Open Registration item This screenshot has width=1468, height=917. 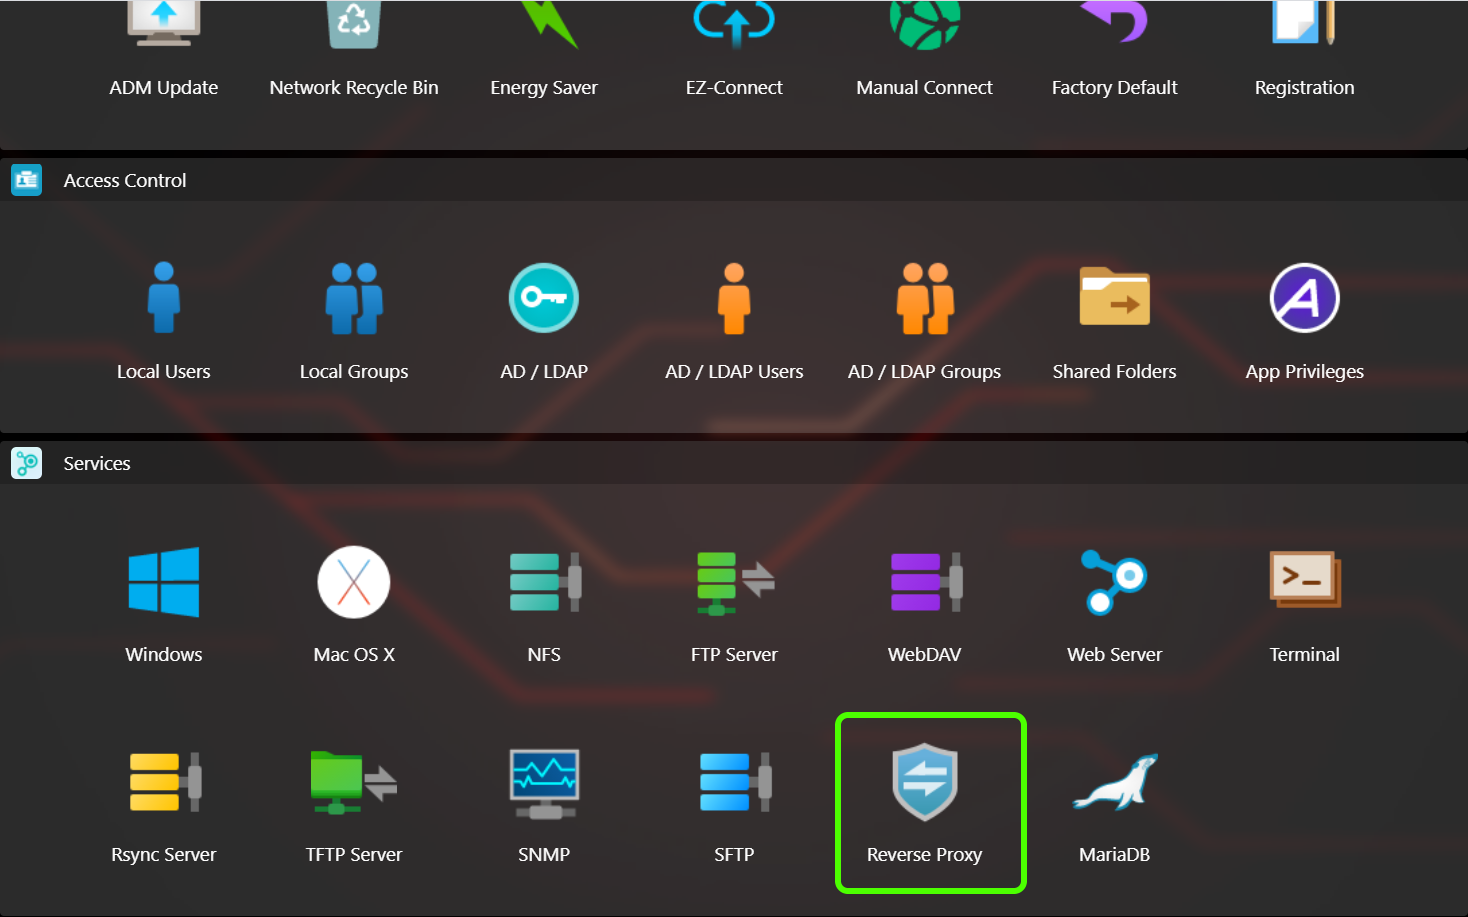point(1304,50)
